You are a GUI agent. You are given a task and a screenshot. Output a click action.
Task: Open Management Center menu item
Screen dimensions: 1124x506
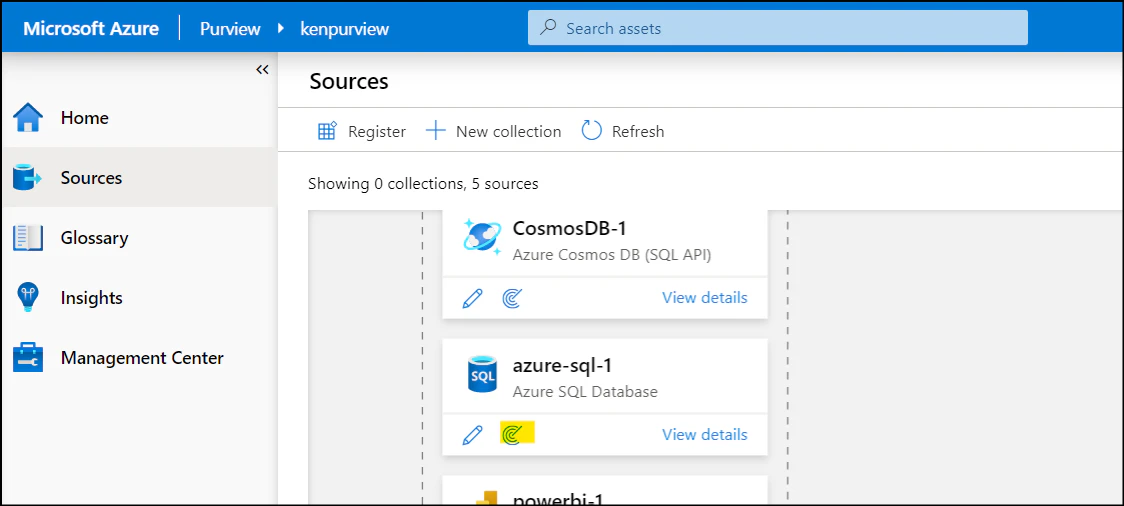(138, 358)
